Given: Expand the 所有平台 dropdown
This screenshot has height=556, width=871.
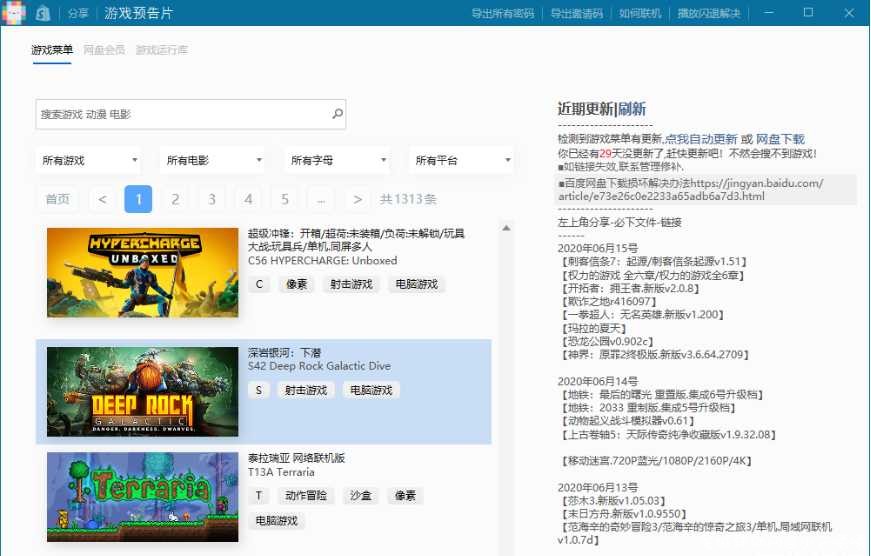Looking at the screenshot, I should [462, 161].
